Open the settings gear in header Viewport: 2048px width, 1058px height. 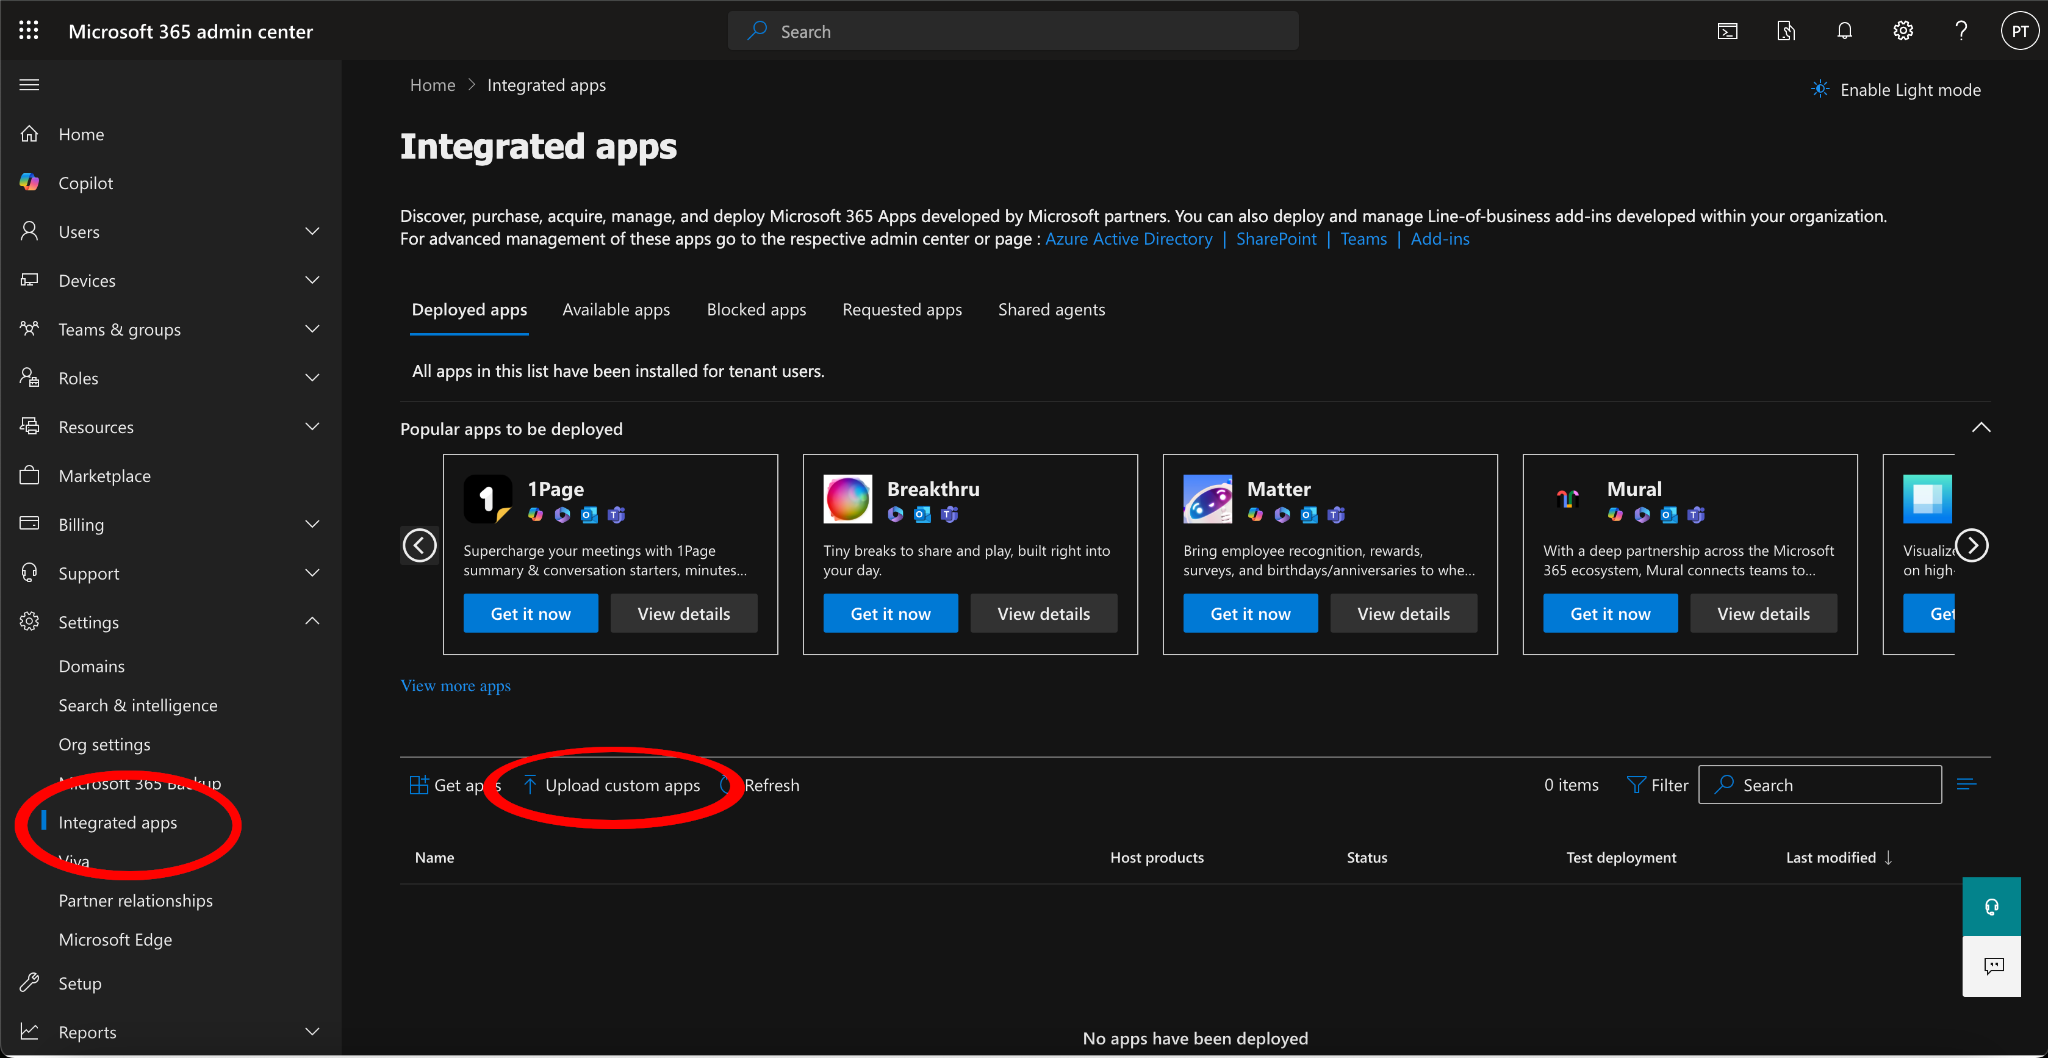point(1903,31)
